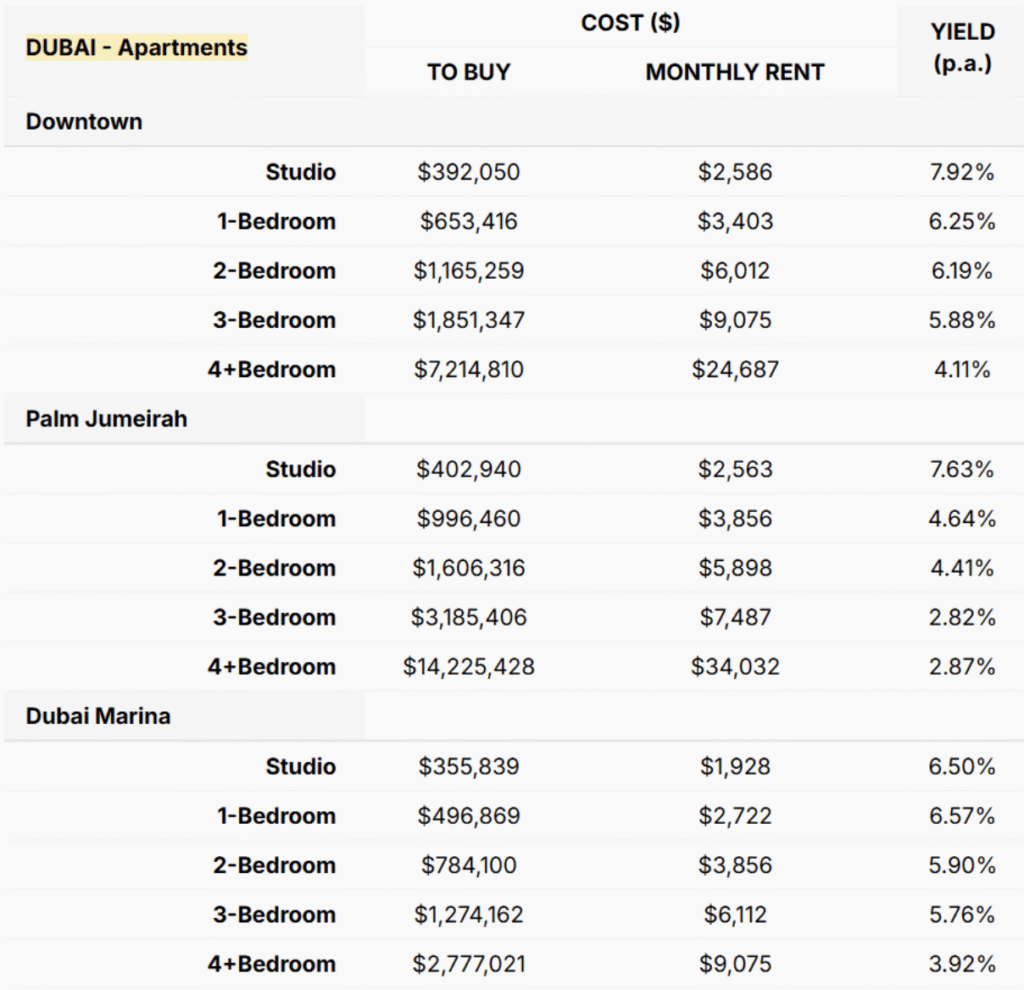The height and width of the screenshot is (990, 1024).
Task: Click the "COST ($)" header cell
Action: point(630,23)
